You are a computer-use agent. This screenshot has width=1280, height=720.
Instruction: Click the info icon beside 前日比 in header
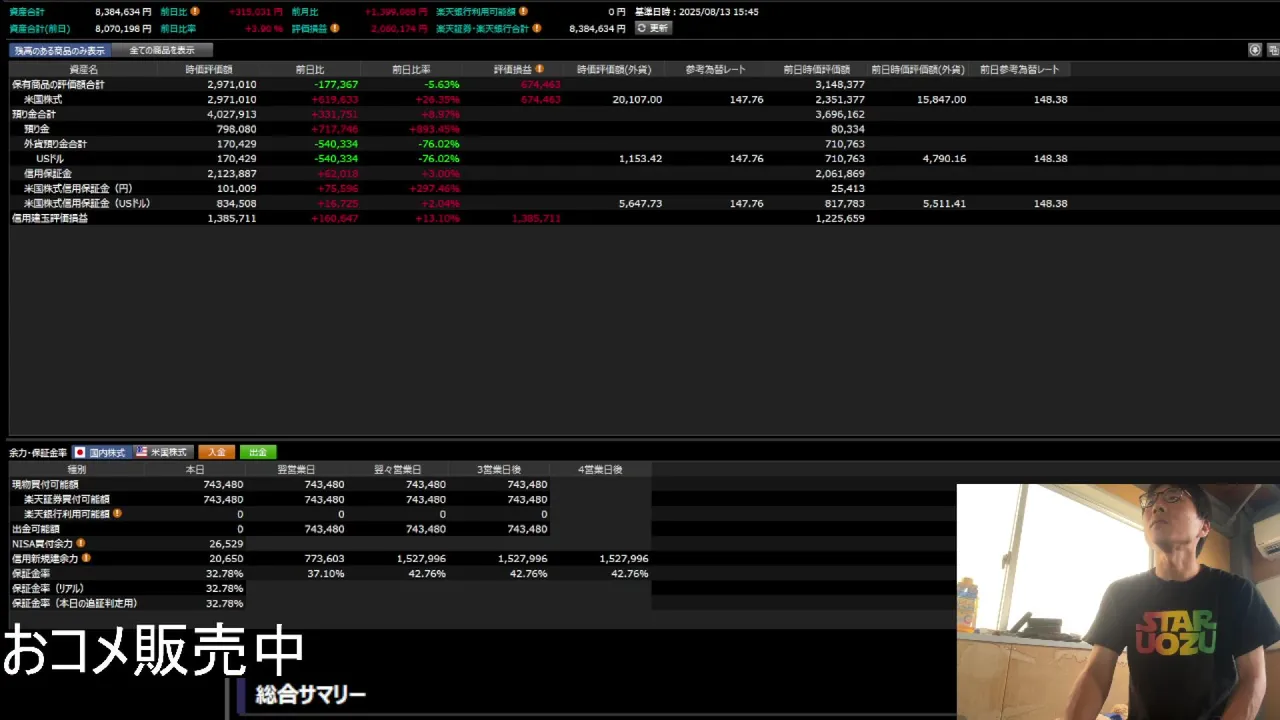[195, 11]
